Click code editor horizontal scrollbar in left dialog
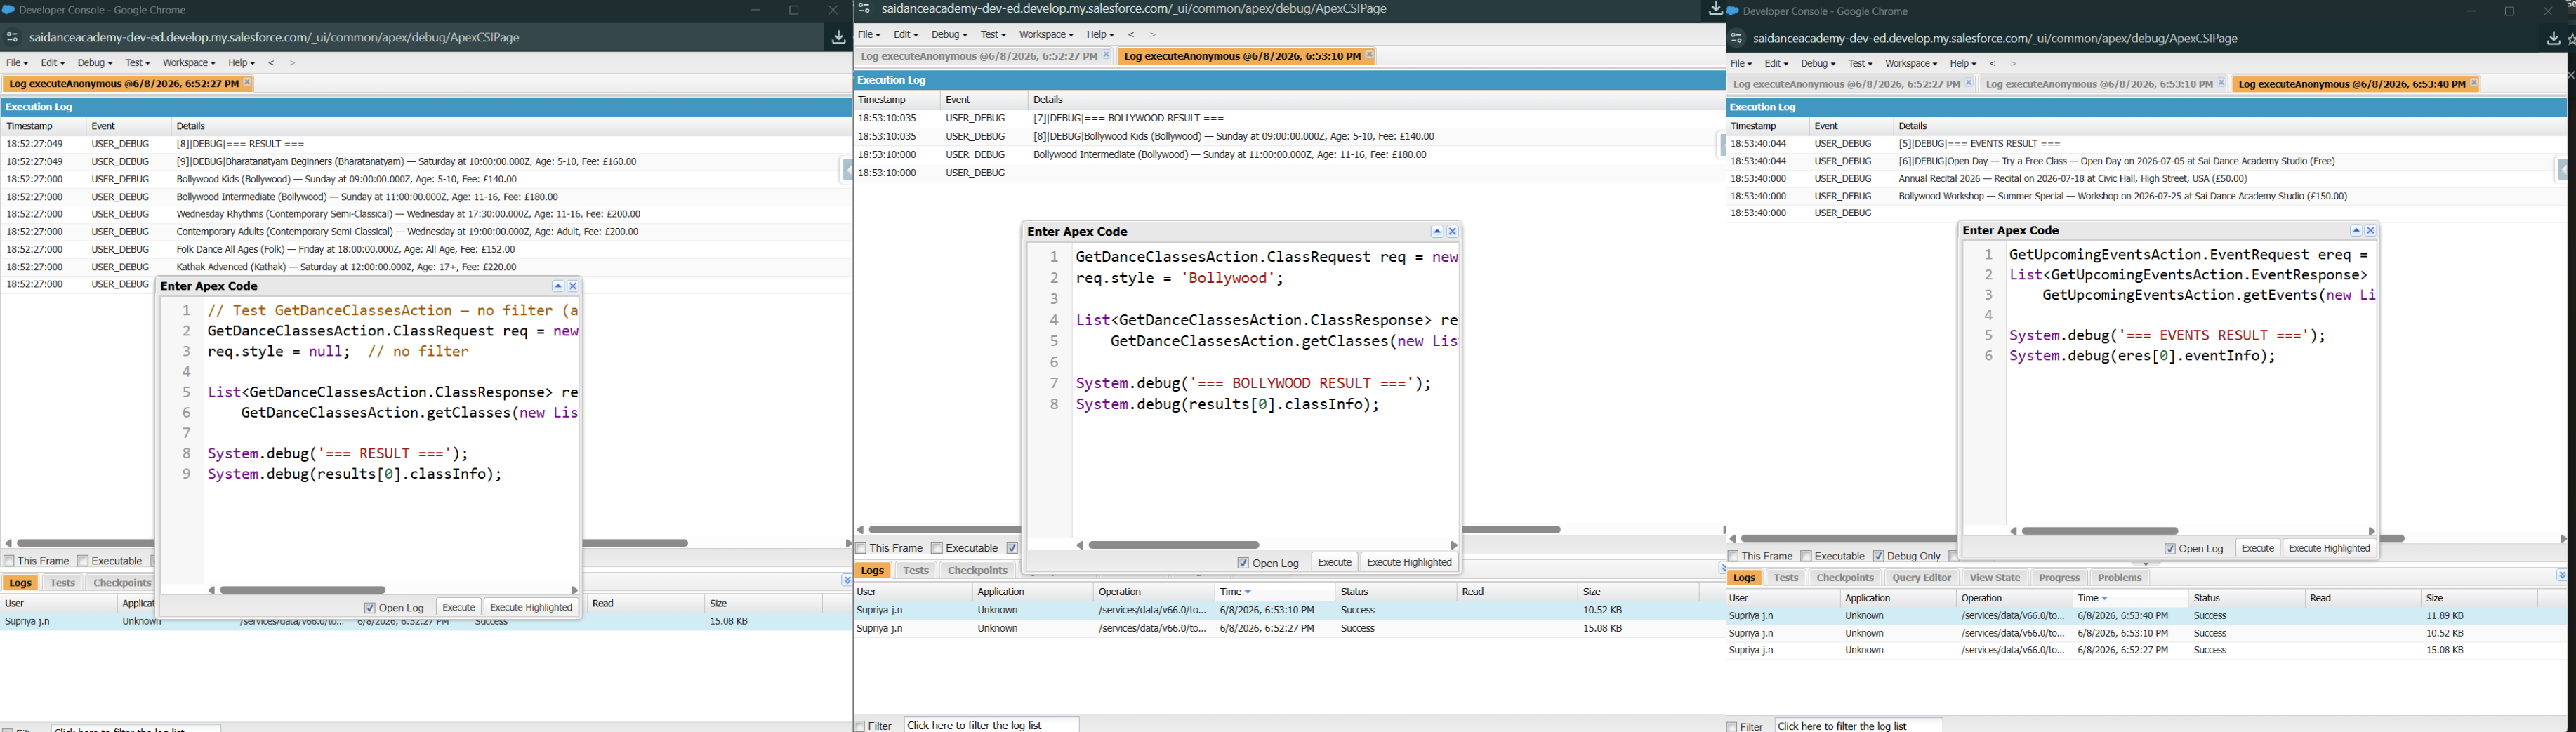Screen dimensions: 2576x732 [303, 591]
